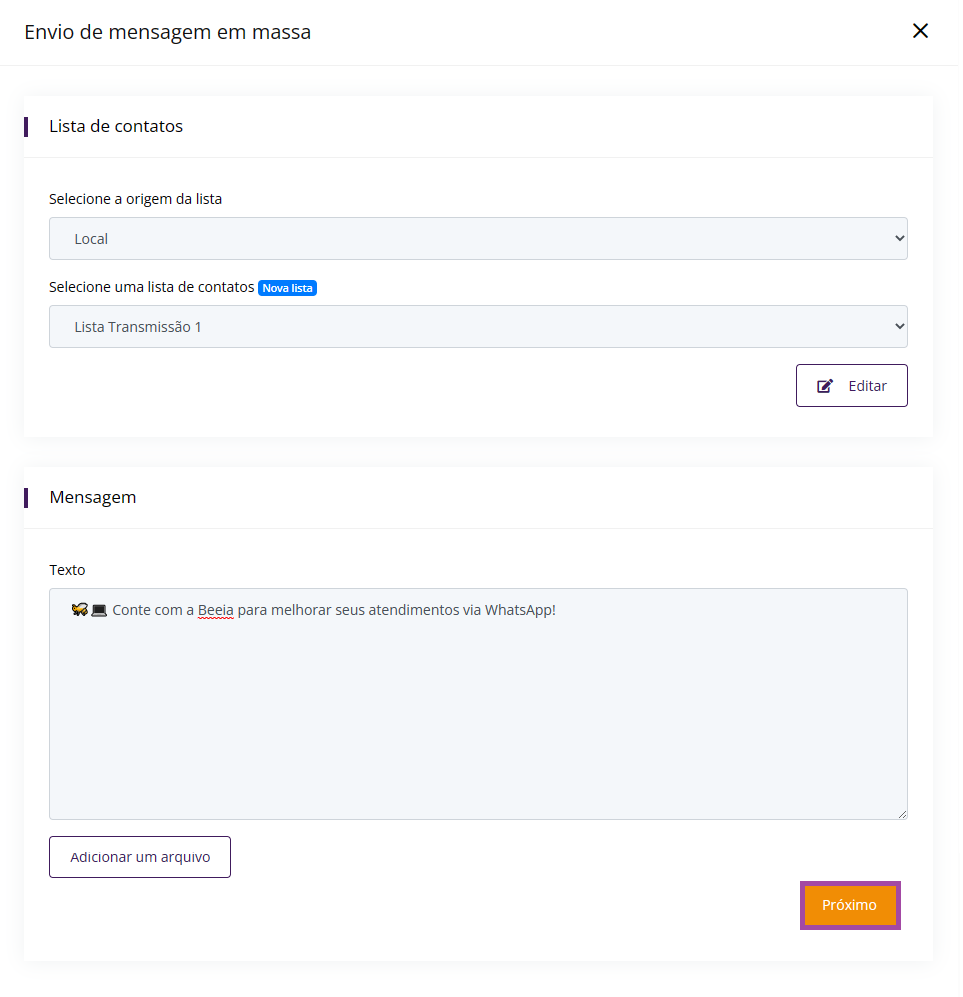The height and width of the screenshot is (997, 963).
Task: Close the Envio de mensagem em massa dialog
Action: point(920,31)
